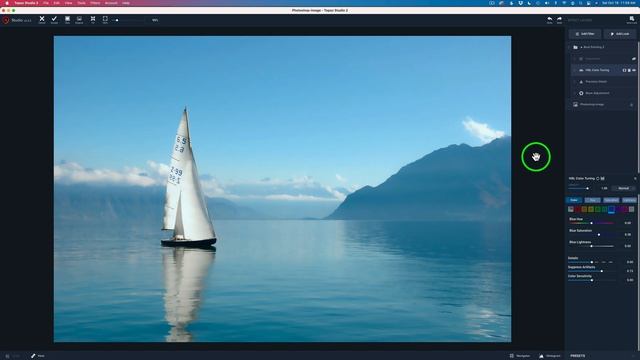The image size is (640, 360).
Task: Click the Add Look button
Action: [620, 34]
